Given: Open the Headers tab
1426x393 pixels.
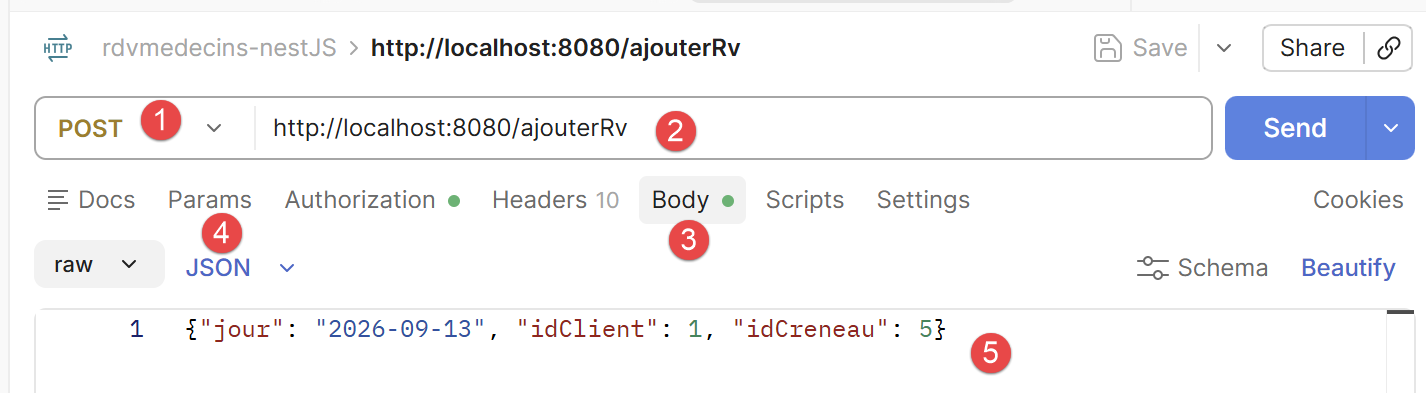Looking at the screenshot, I should tap(555, 200).
